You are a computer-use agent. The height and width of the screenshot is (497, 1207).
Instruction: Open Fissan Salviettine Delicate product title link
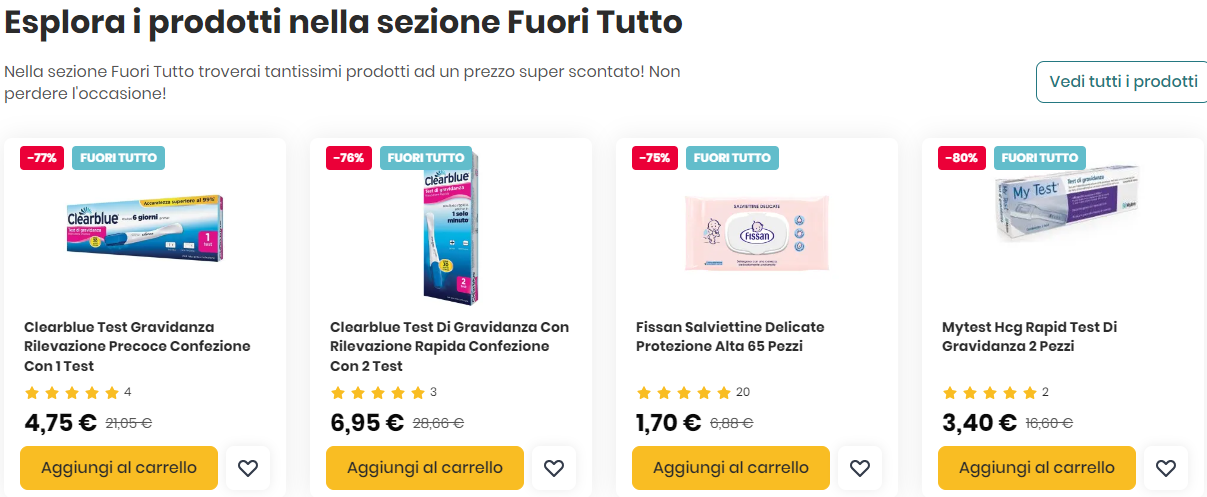[x=730, y=337]
